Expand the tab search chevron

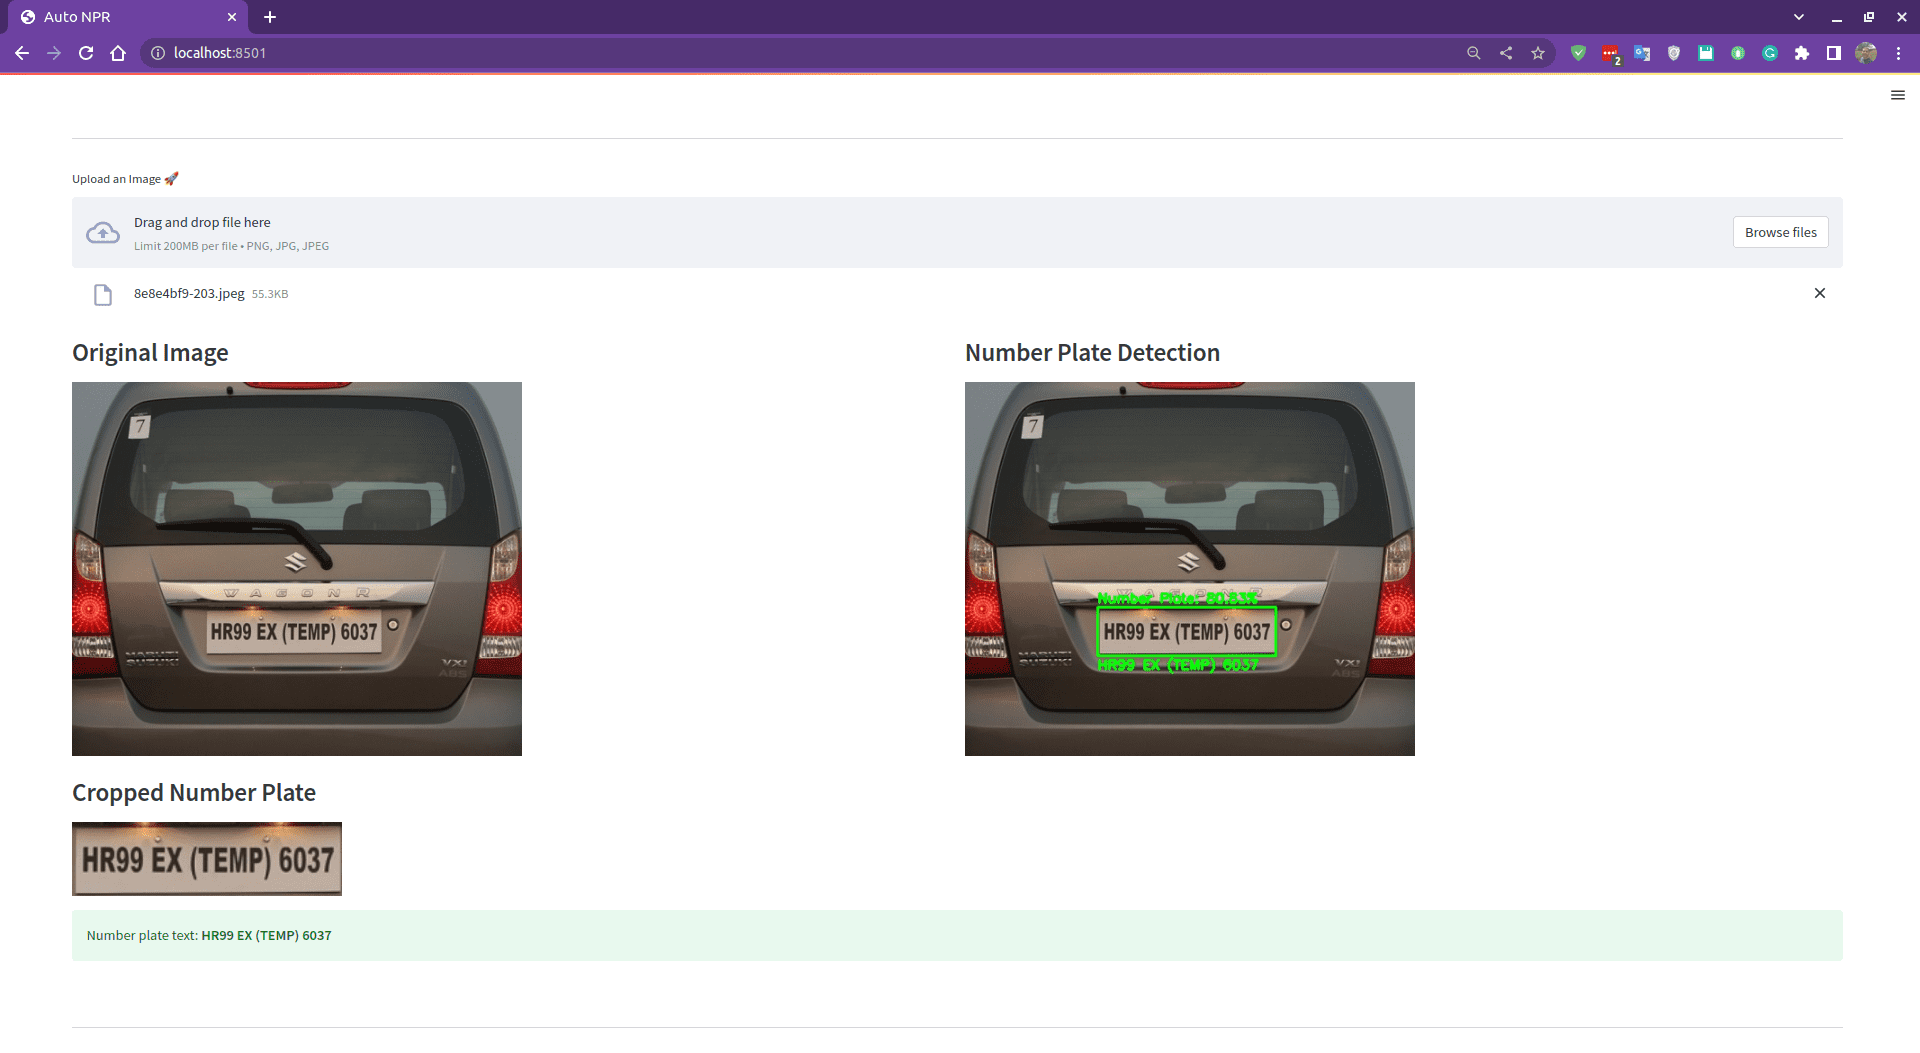click(x=1798, y=17)
